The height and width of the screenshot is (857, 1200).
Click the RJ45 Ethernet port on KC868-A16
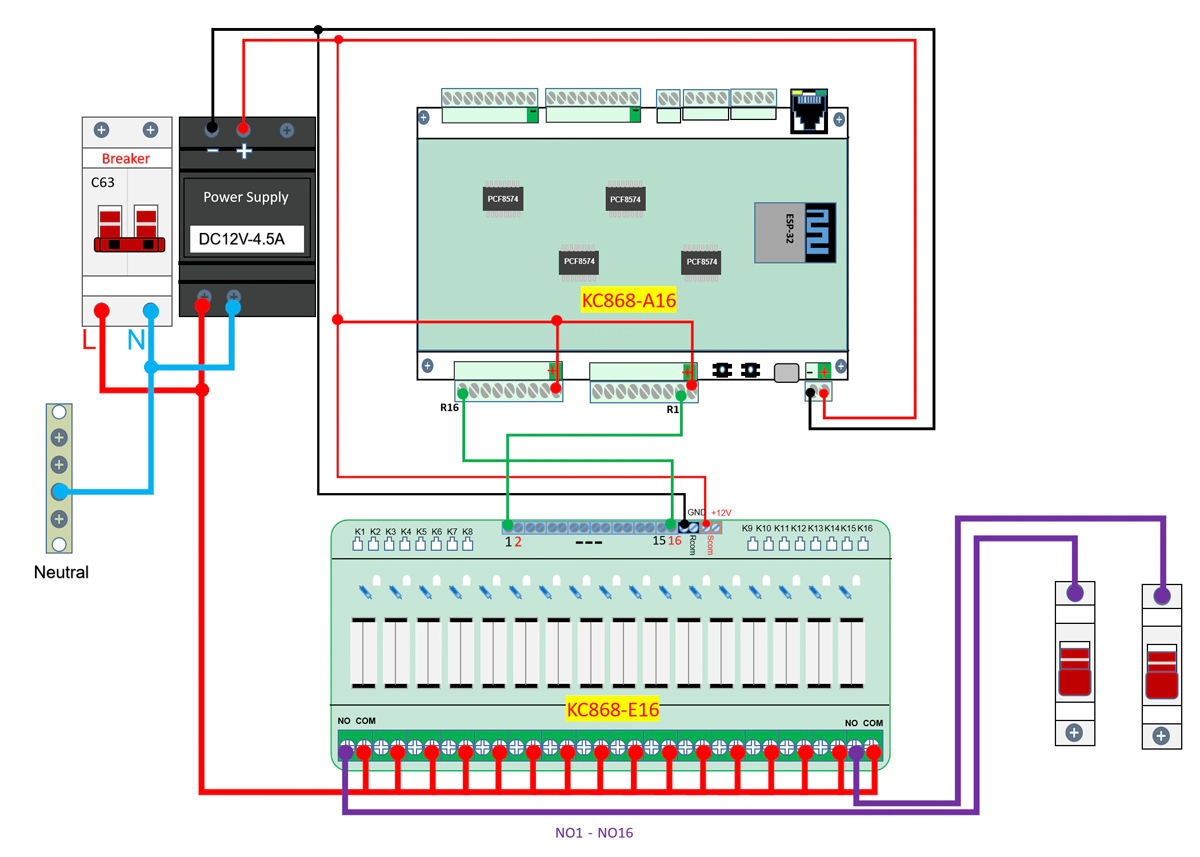pyautogui.click(x=811, y=110)
